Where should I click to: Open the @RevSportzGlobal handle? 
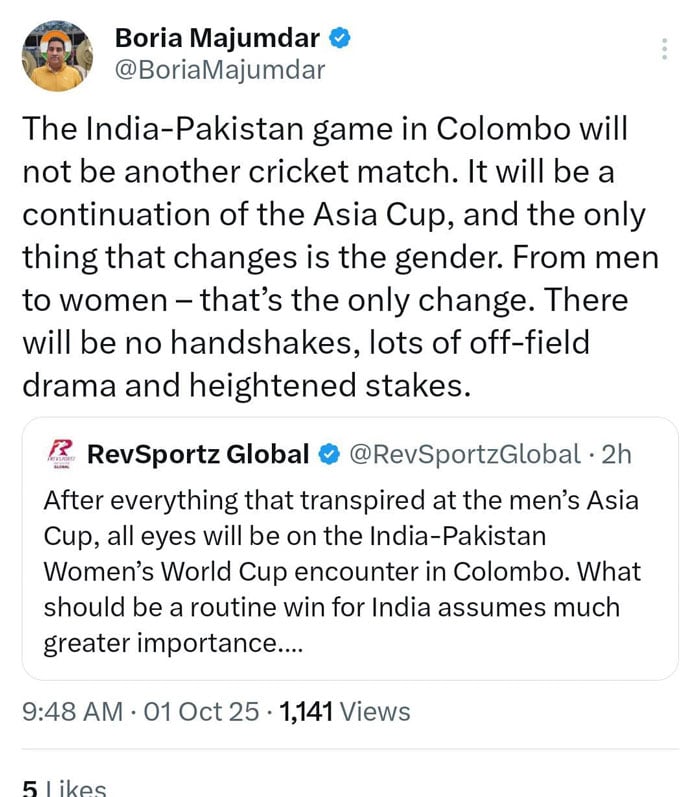click(x=463, y=455)
